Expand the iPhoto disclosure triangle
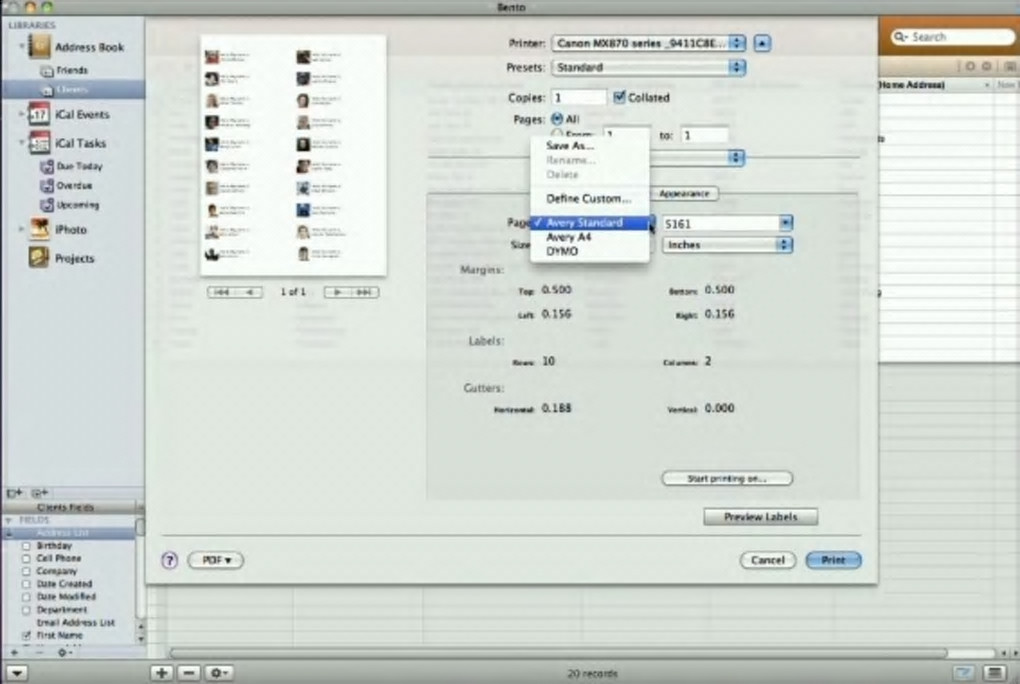This screenshot has width=1020, height=684. pyautogui.click(x=21, y=229)
